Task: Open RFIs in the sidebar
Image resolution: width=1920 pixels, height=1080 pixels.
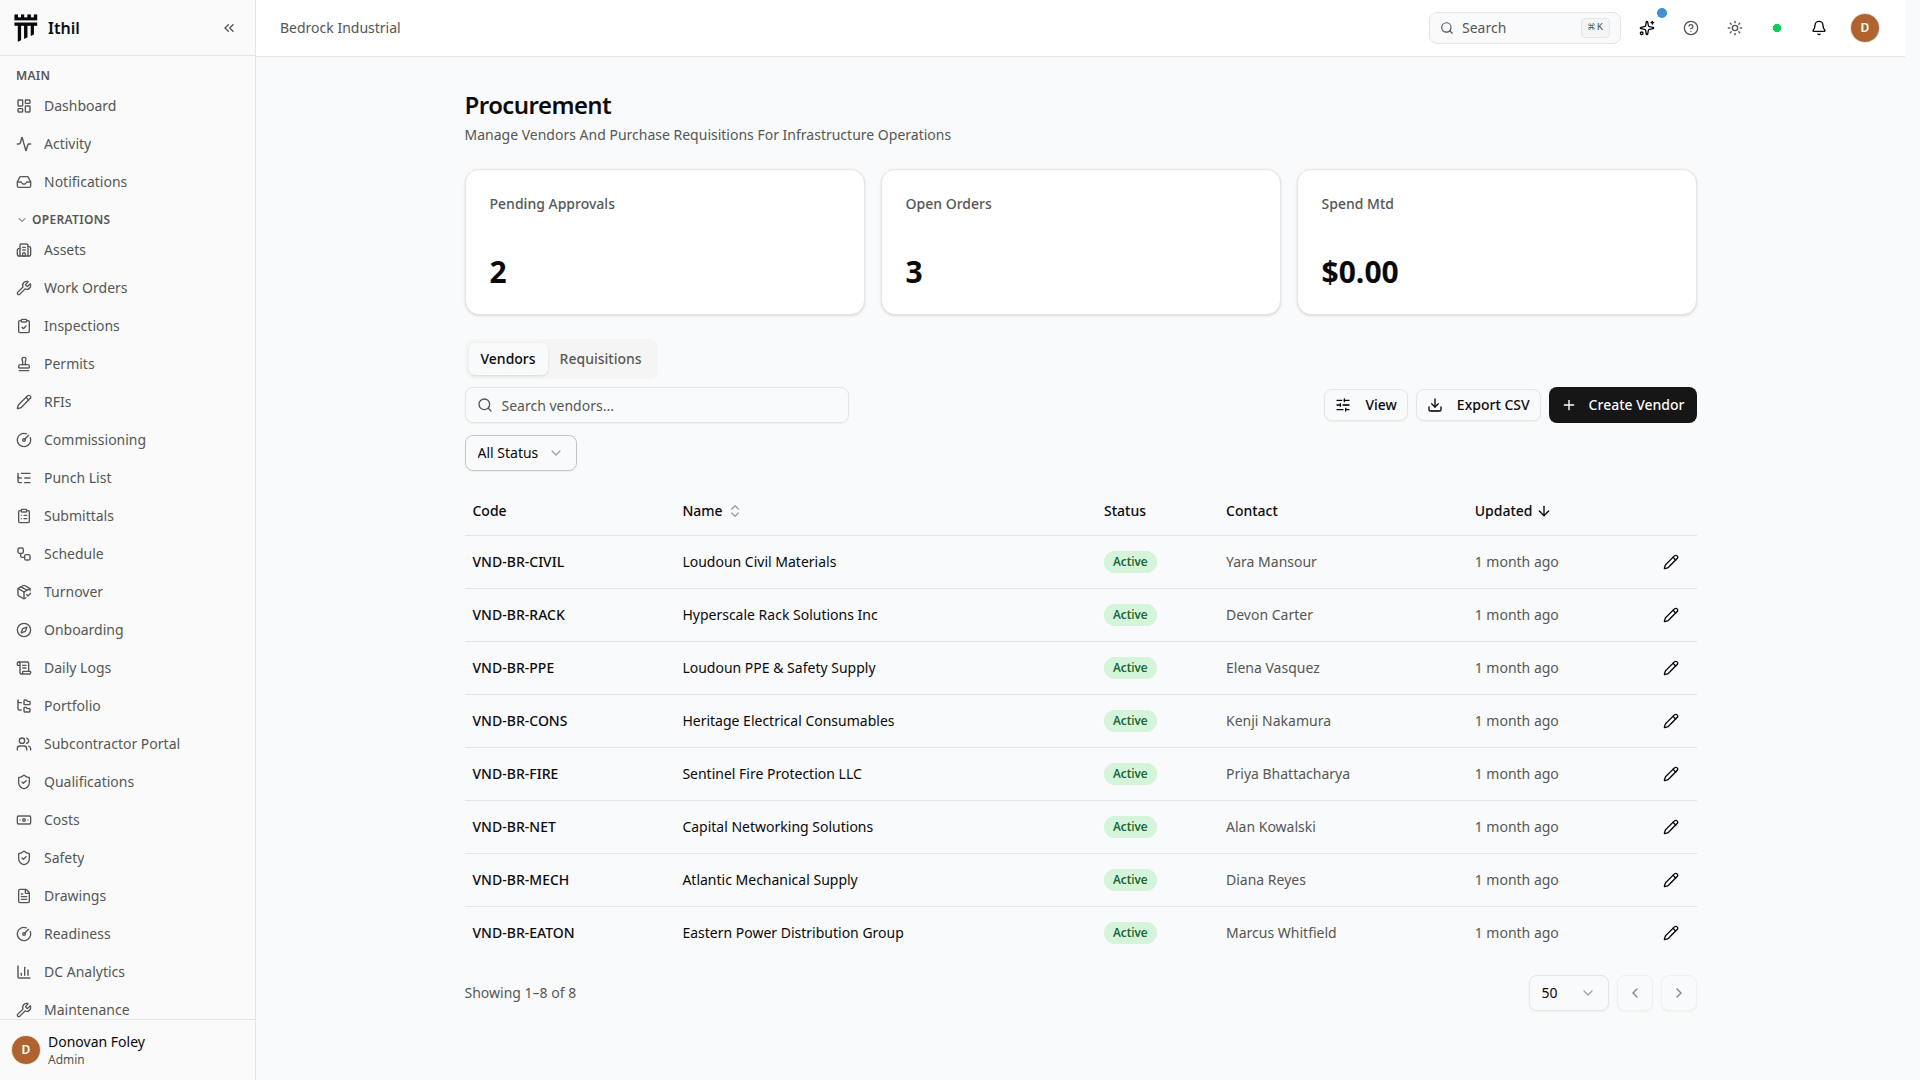Action: coord(127,402)
